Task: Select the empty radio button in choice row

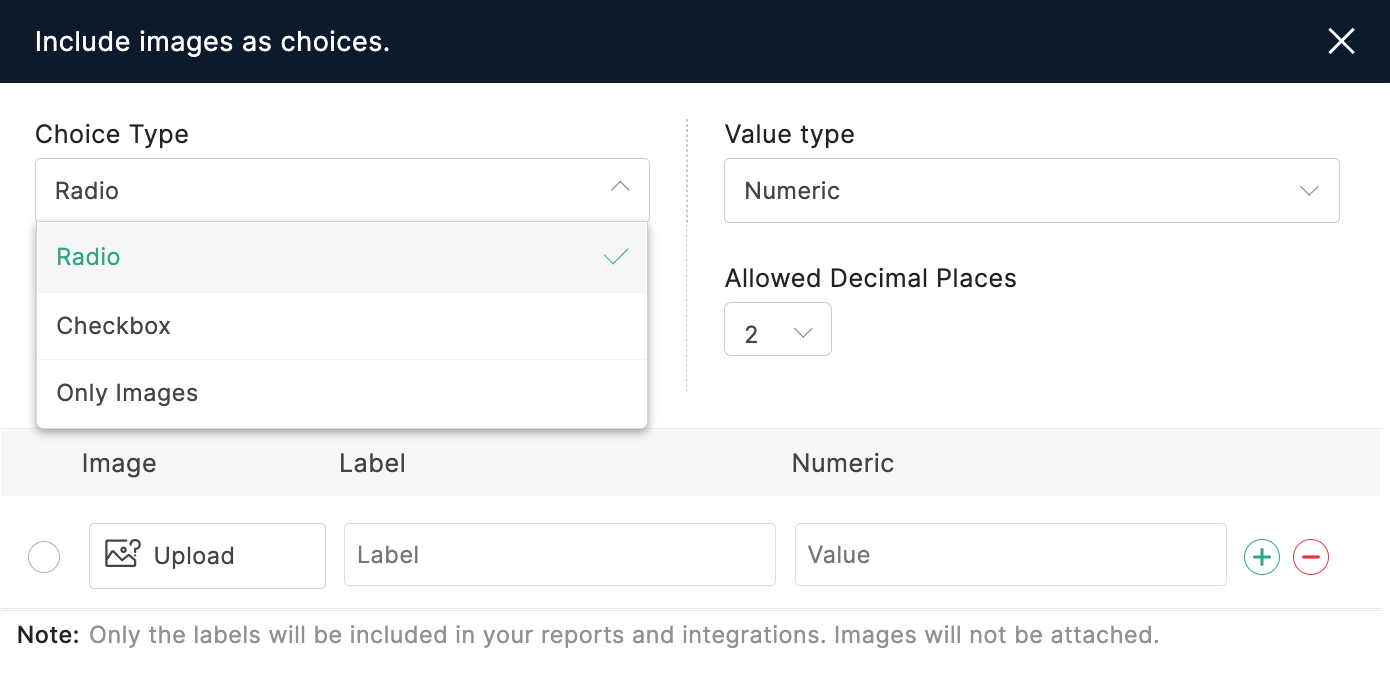Action: (44, 557)
